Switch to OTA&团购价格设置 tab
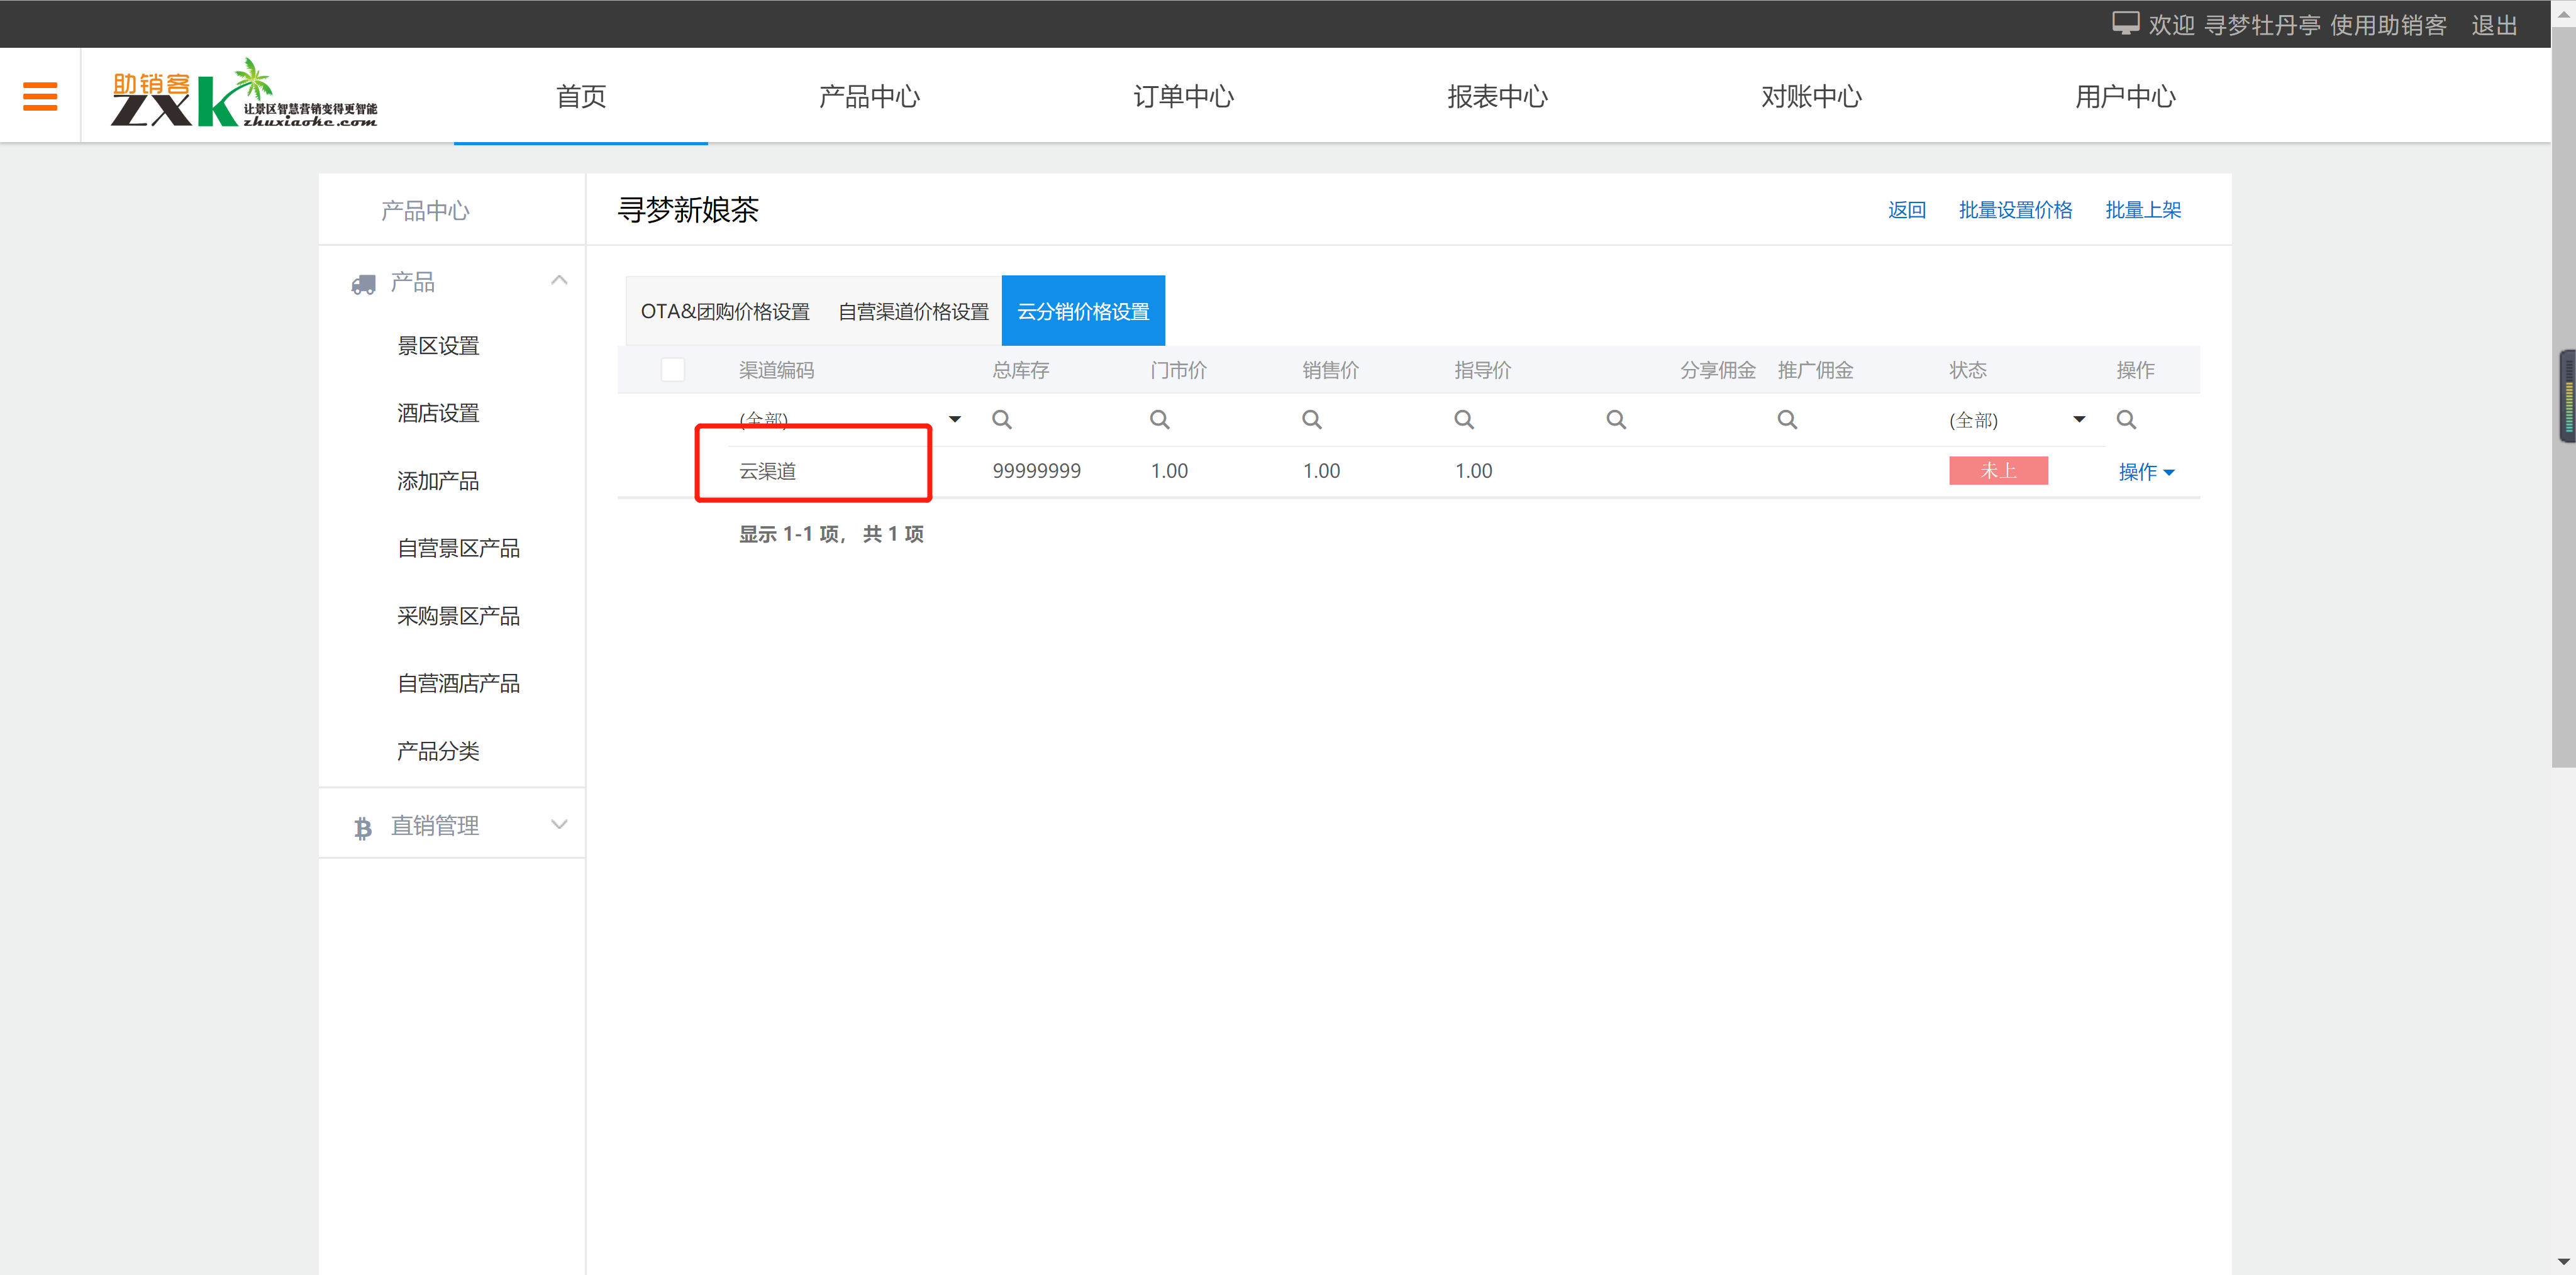The height and width of the screenshot is (1275, 2576). point(725,312)
